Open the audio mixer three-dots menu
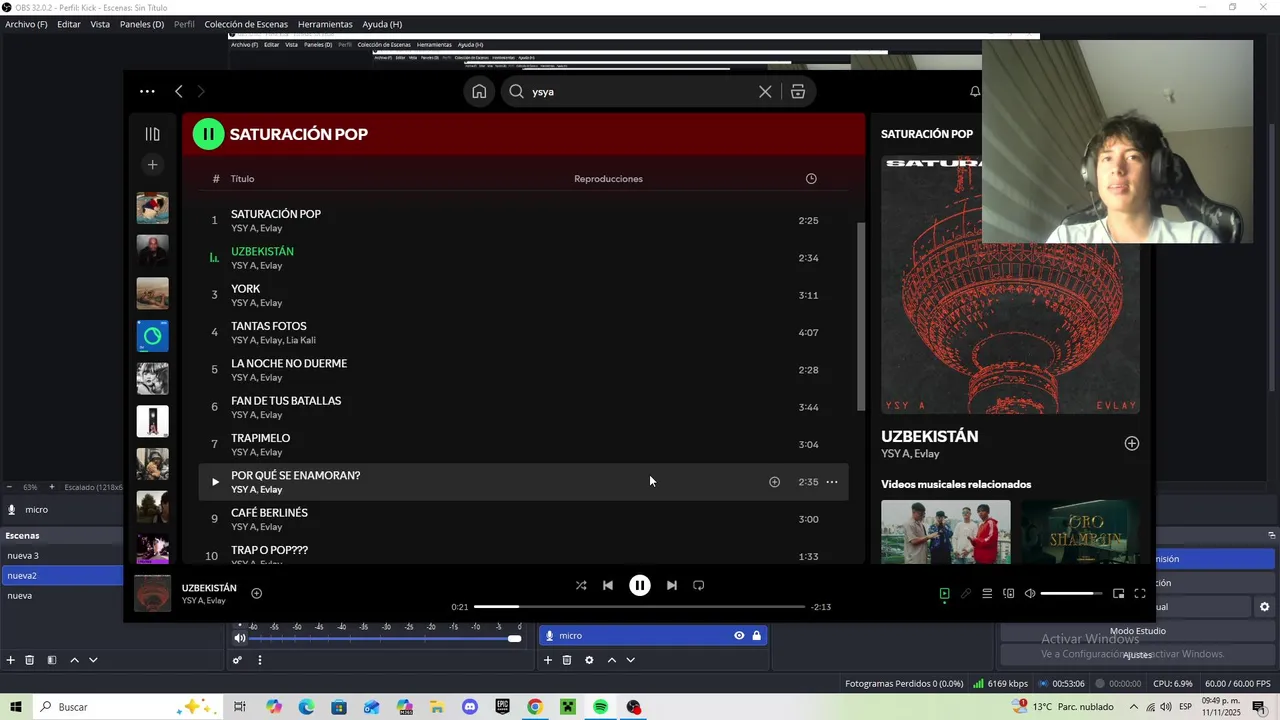The image size is (1280, 720). coord(260,660)
